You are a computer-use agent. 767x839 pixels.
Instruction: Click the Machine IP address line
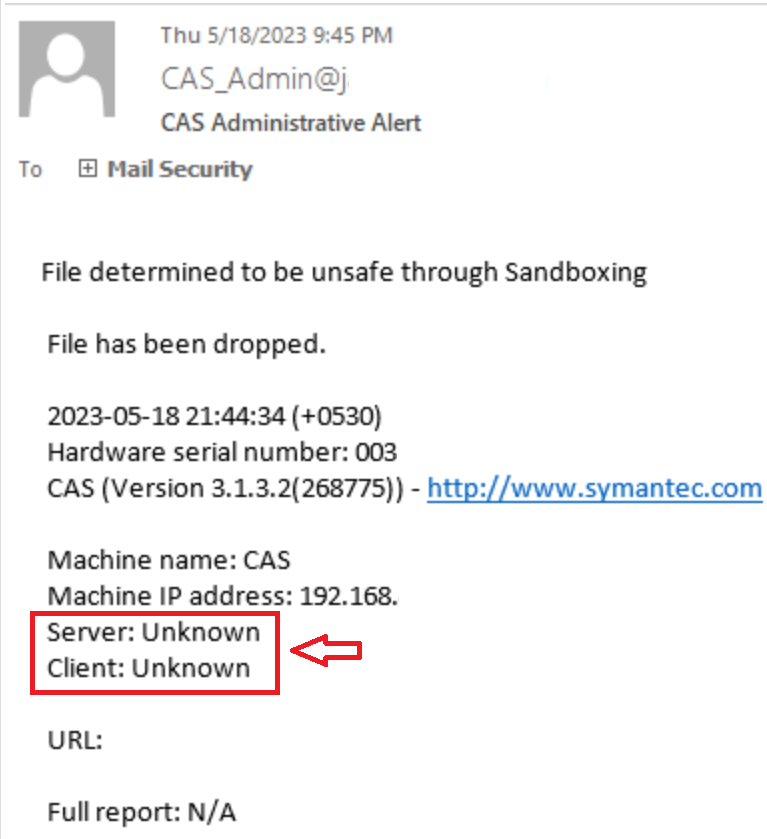[x=222, y=596]
